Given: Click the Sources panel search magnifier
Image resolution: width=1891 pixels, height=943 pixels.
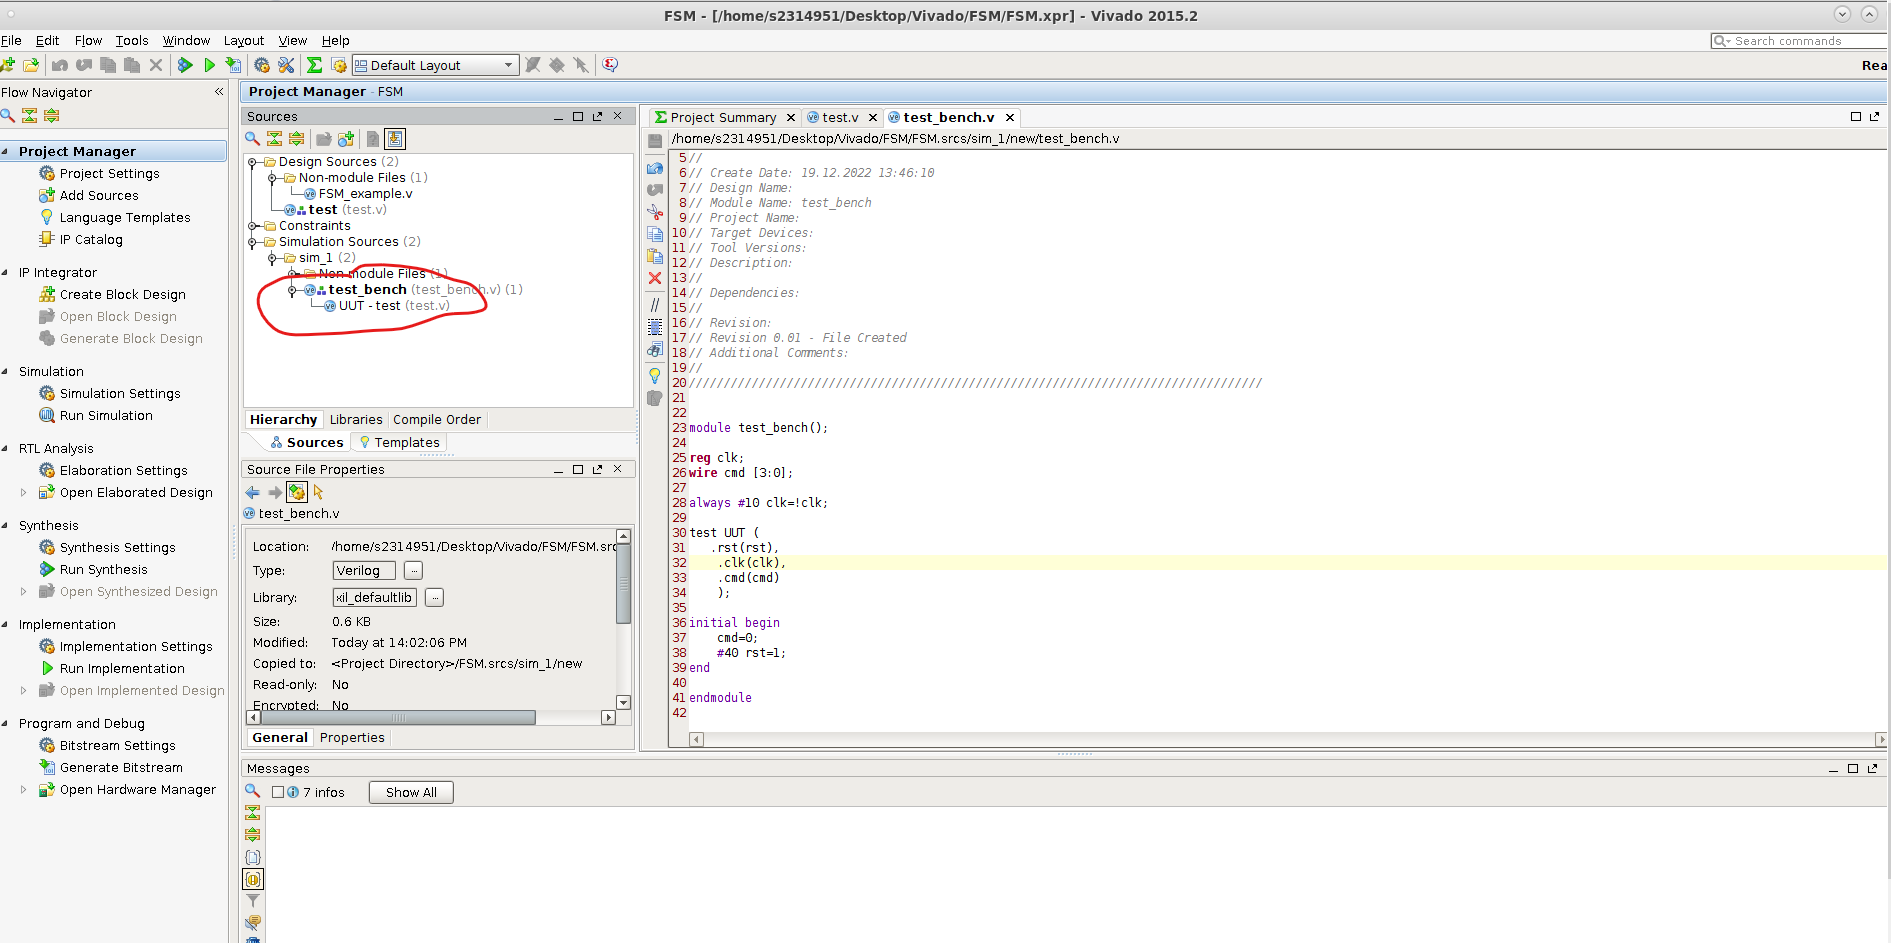Looking at the screenshot, I should tap(253, 139).
